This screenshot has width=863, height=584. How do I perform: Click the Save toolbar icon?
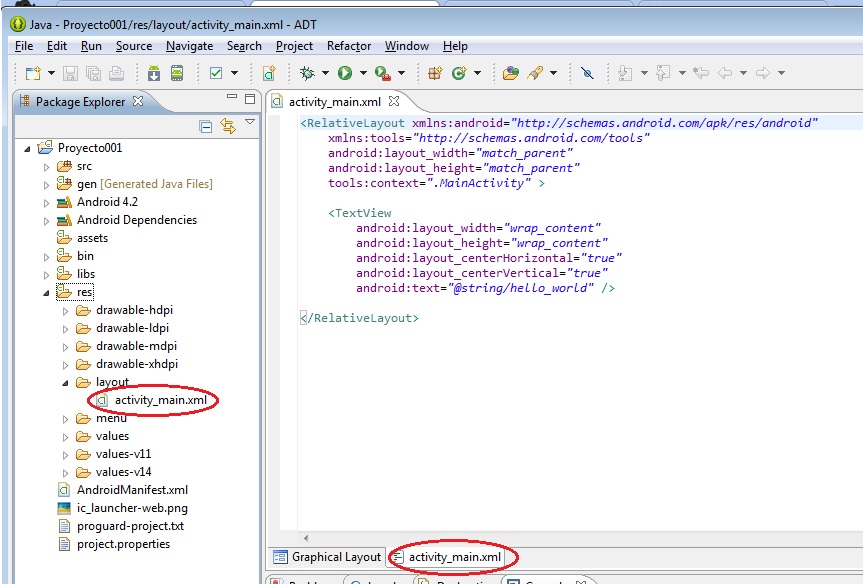point(70,73)
